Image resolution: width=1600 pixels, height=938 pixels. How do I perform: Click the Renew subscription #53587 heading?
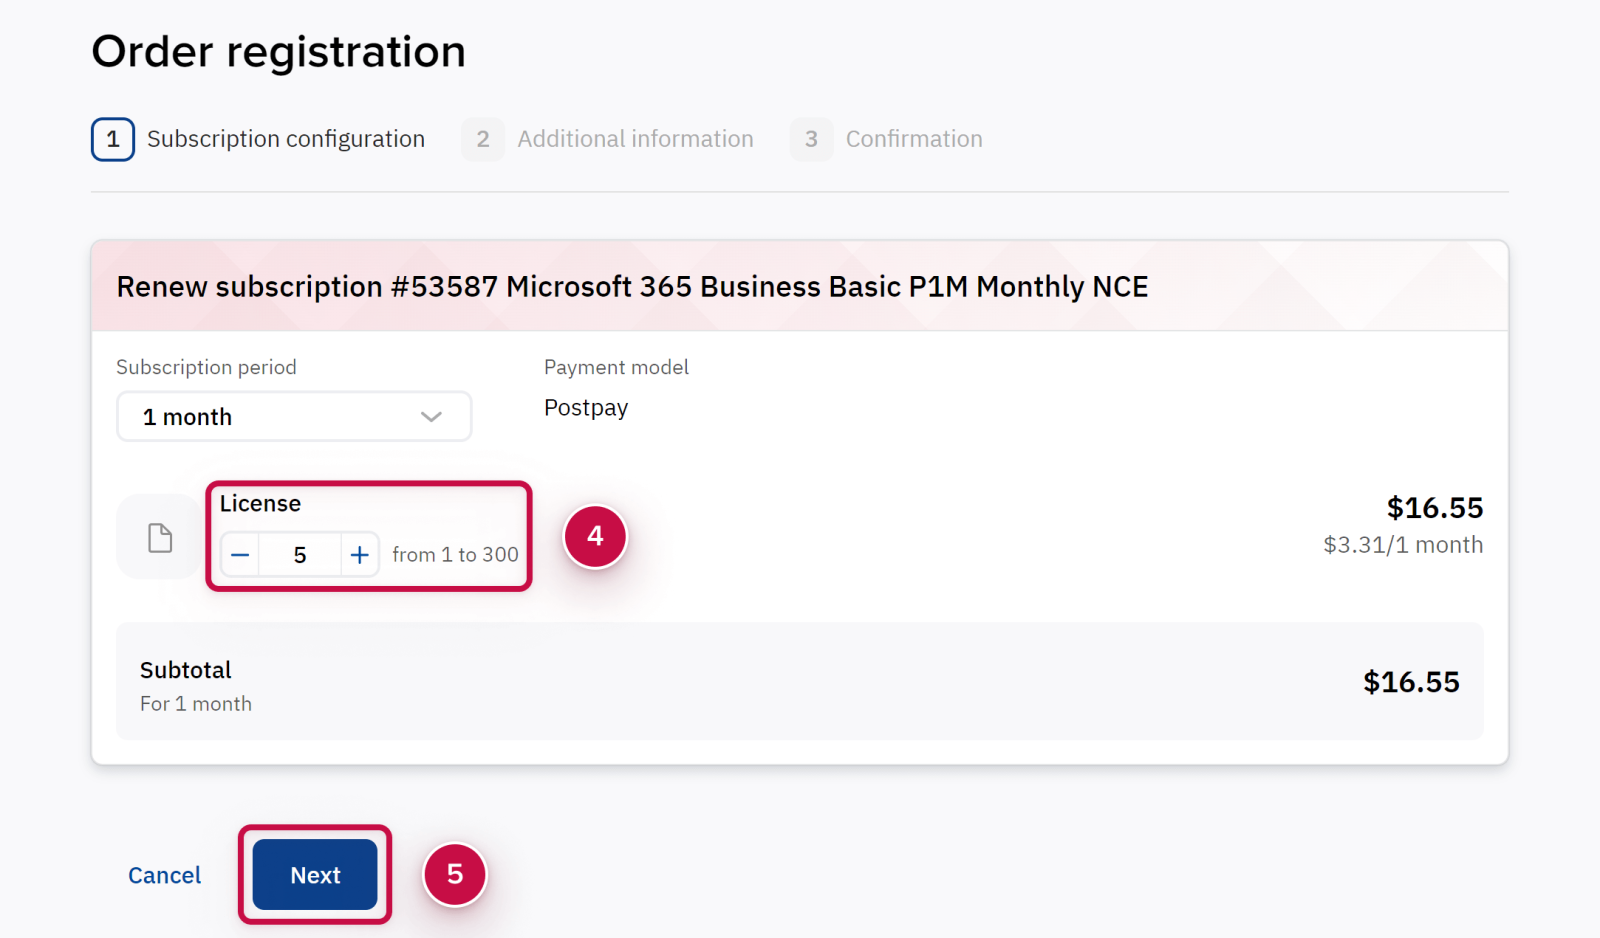pyautogui.click(x=632, y=287)
